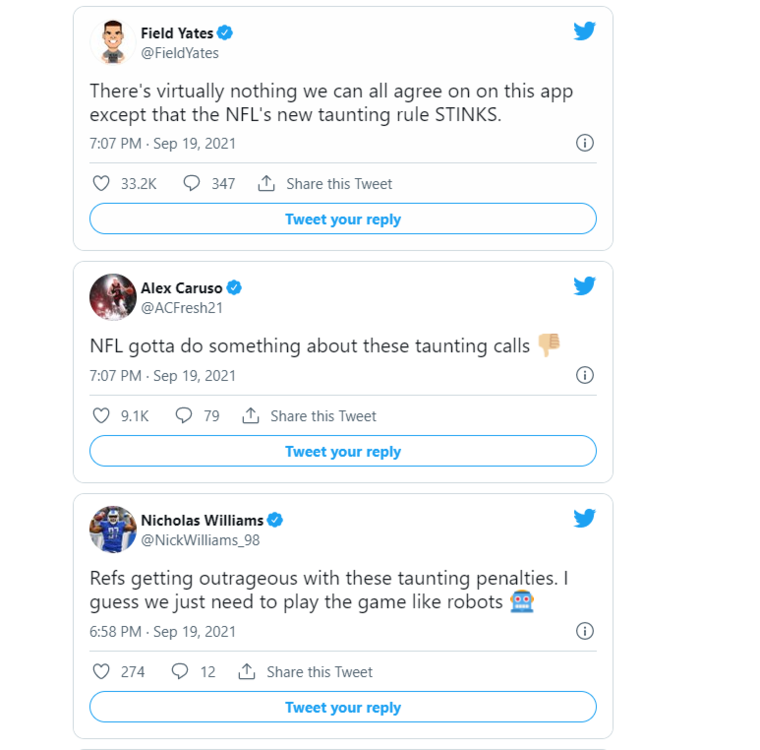The height and width of the screenshot is (750, 760).
Task: Click the info icon on Field Yates' tweet
Action: tap(585, 143)
